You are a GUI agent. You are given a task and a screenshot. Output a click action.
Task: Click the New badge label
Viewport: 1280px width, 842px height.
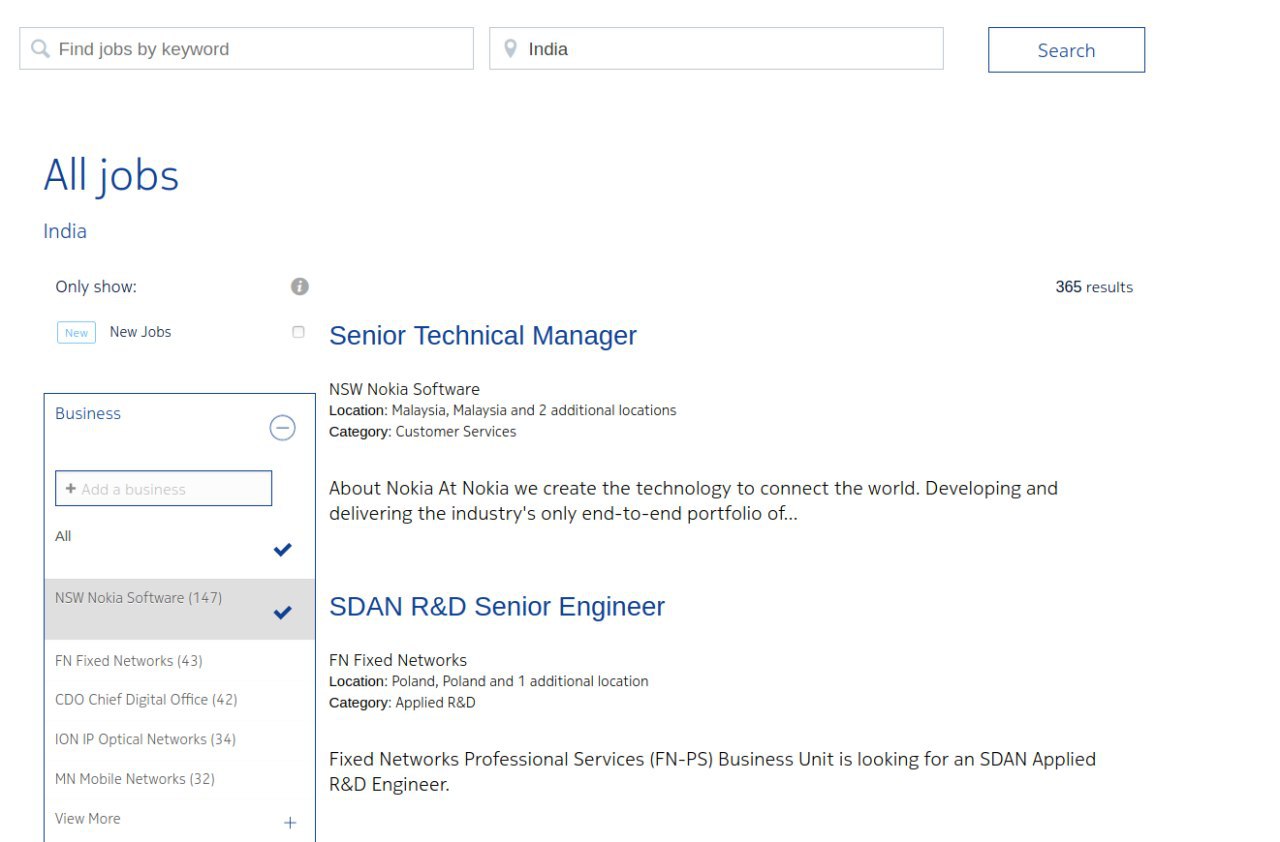tap(76, 333)
